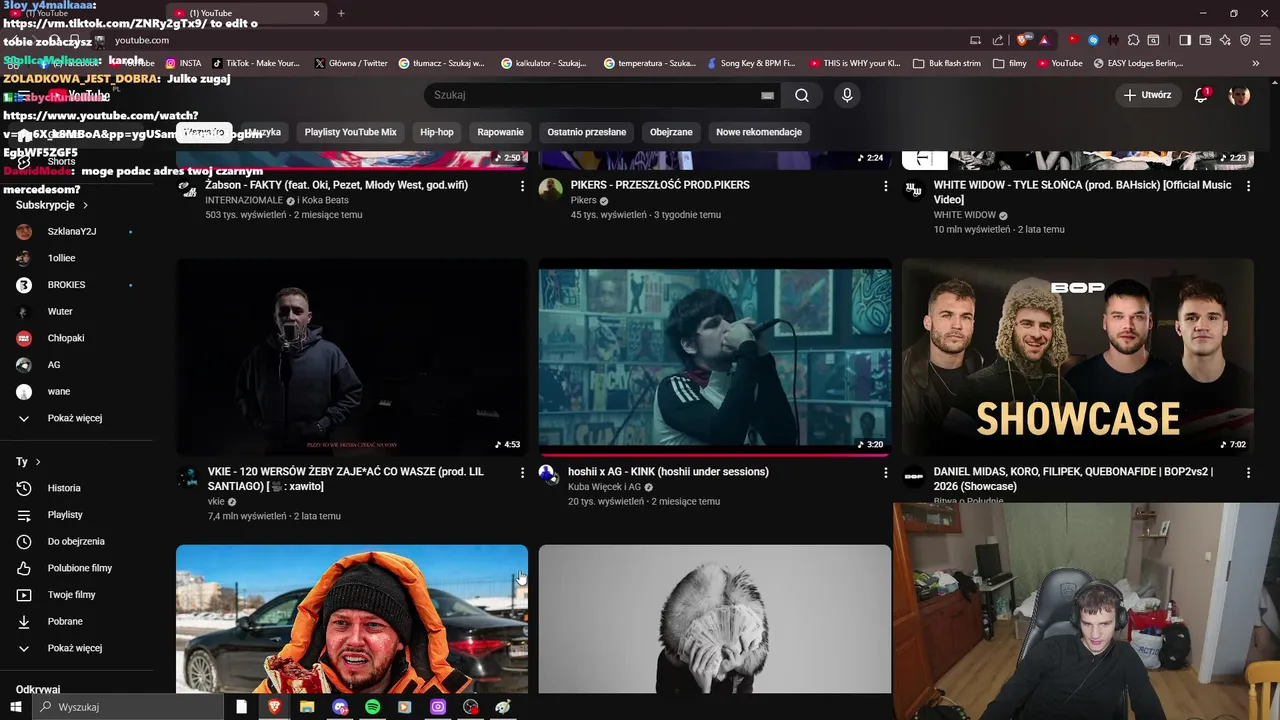Open Pikers channel link
Image resolution: width=1280 pixels, height=720 pixels.
[x=583, y=200]
